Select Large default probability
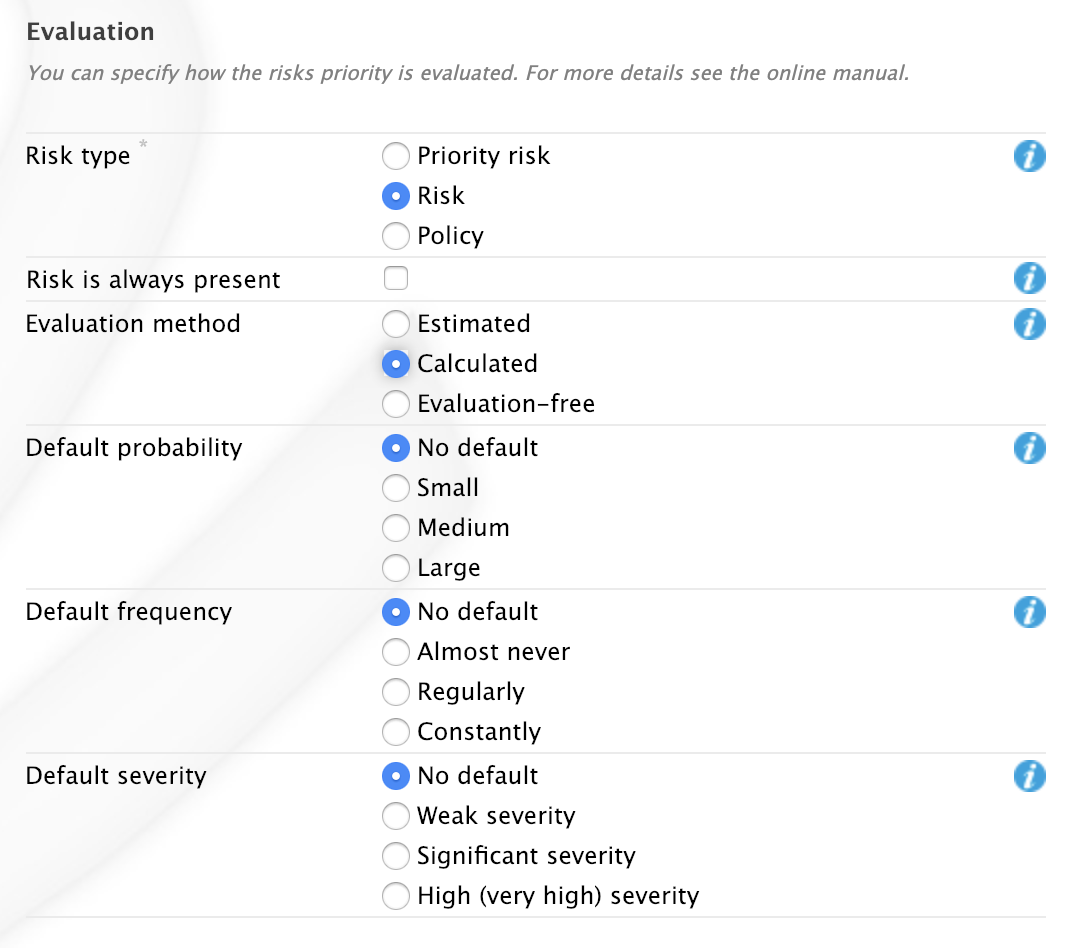 coord(396,568)
